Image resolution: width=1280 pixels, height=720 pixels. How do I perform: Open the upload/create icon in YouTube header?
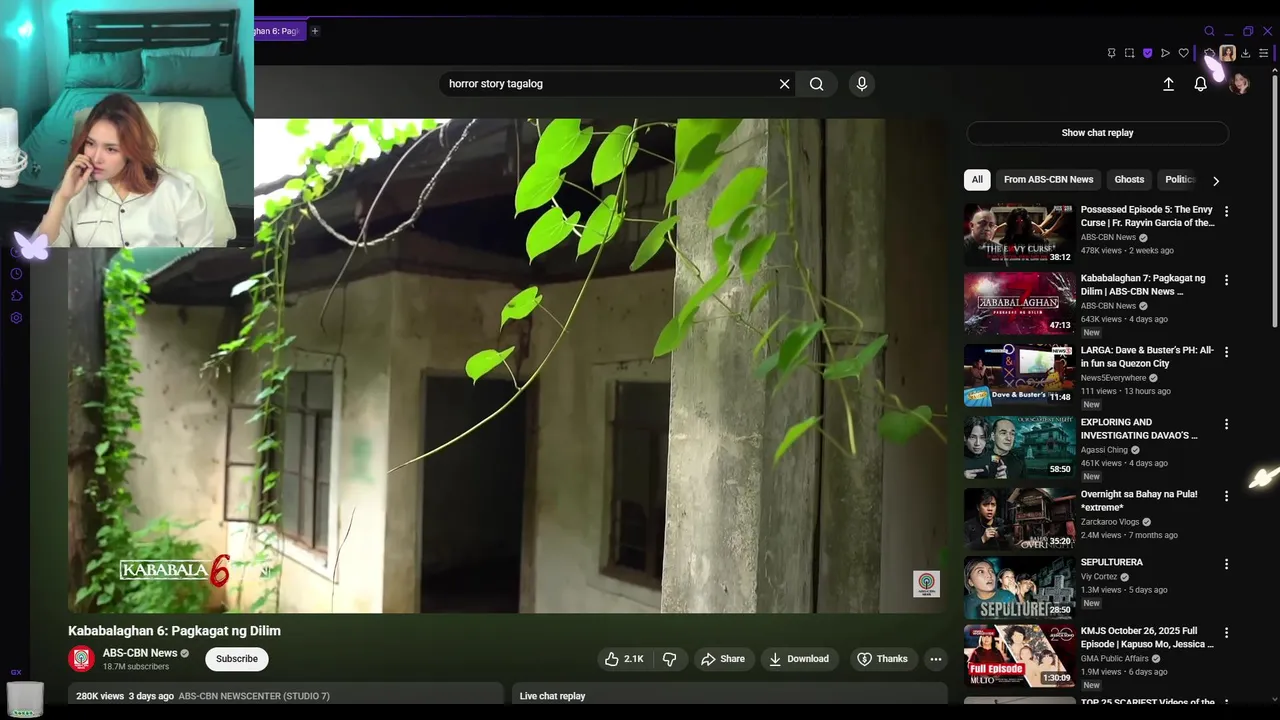point(1168,84)
